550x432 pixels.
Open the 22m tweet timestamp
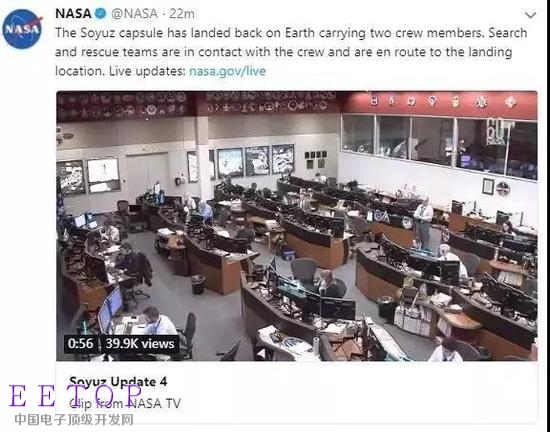coord(182,14)
